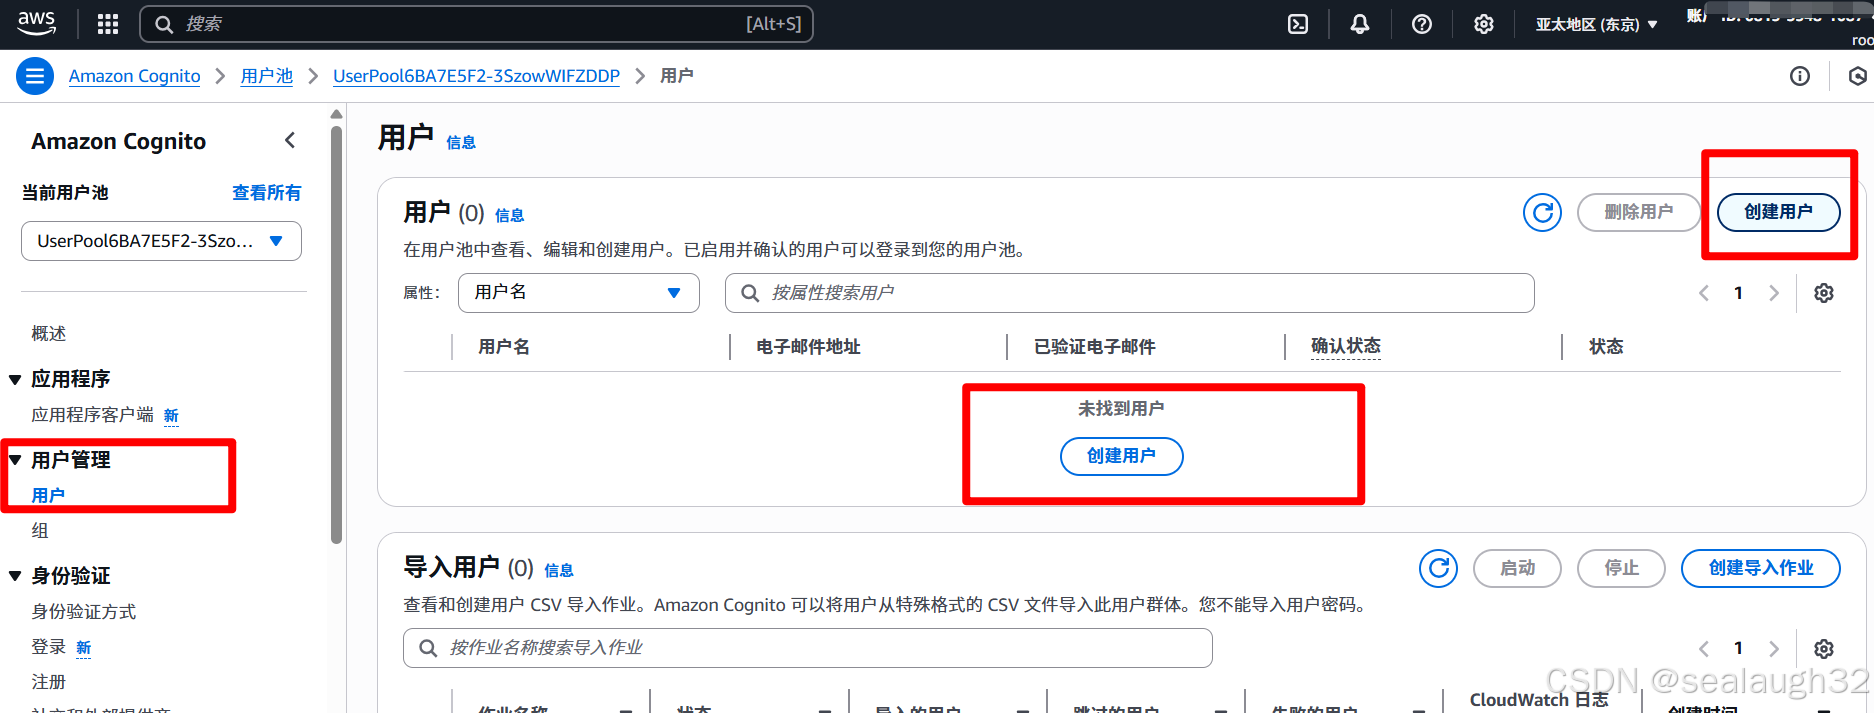Click the 状态 column header
This screenshot has height=713, width=1874.
pyautogui.click(x=1606, y=347)
